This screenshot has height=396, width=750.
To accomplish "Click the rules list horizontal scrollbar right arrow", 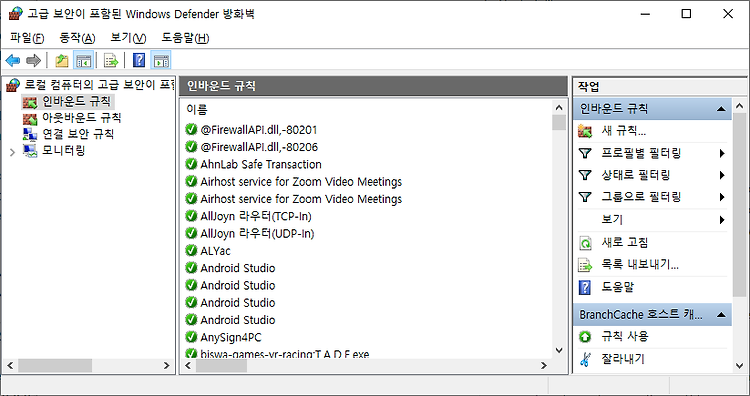I will (x=543, y=366).
